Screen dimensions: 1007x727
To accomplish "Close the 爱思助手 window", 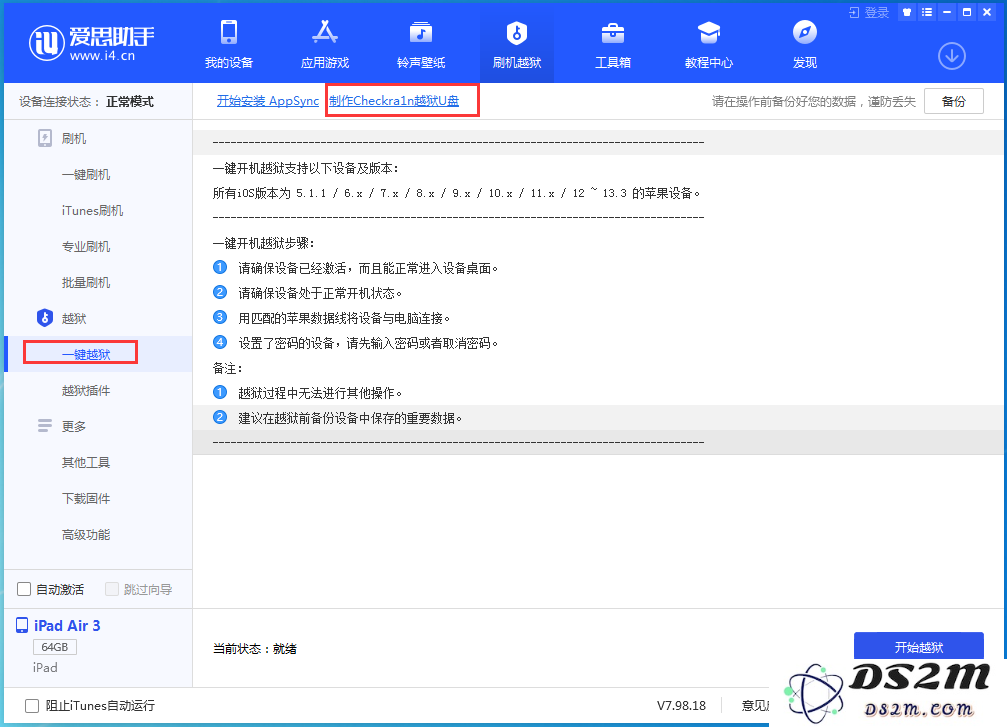I will click(x=987, y=12).
